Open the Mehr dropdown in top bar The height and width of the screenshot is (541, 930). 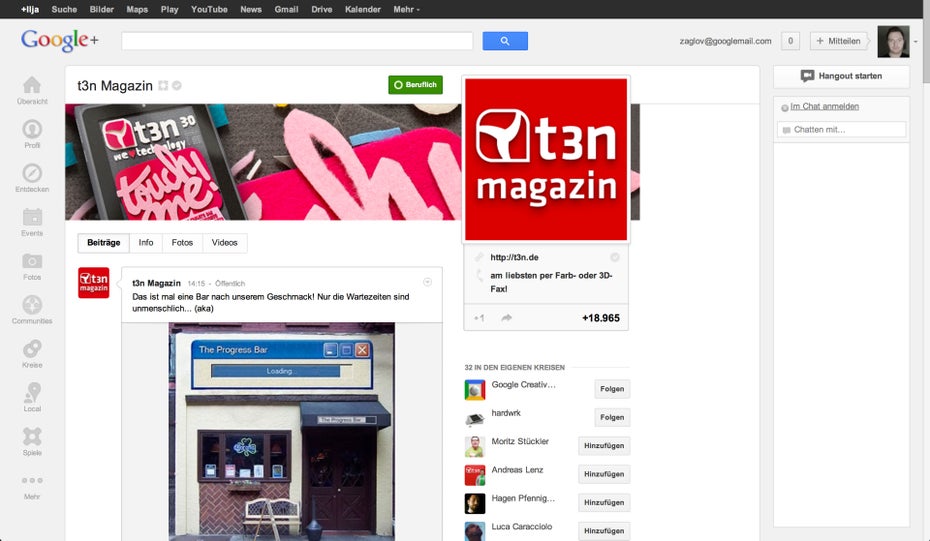pyautogui.click(x=406, y=9)
